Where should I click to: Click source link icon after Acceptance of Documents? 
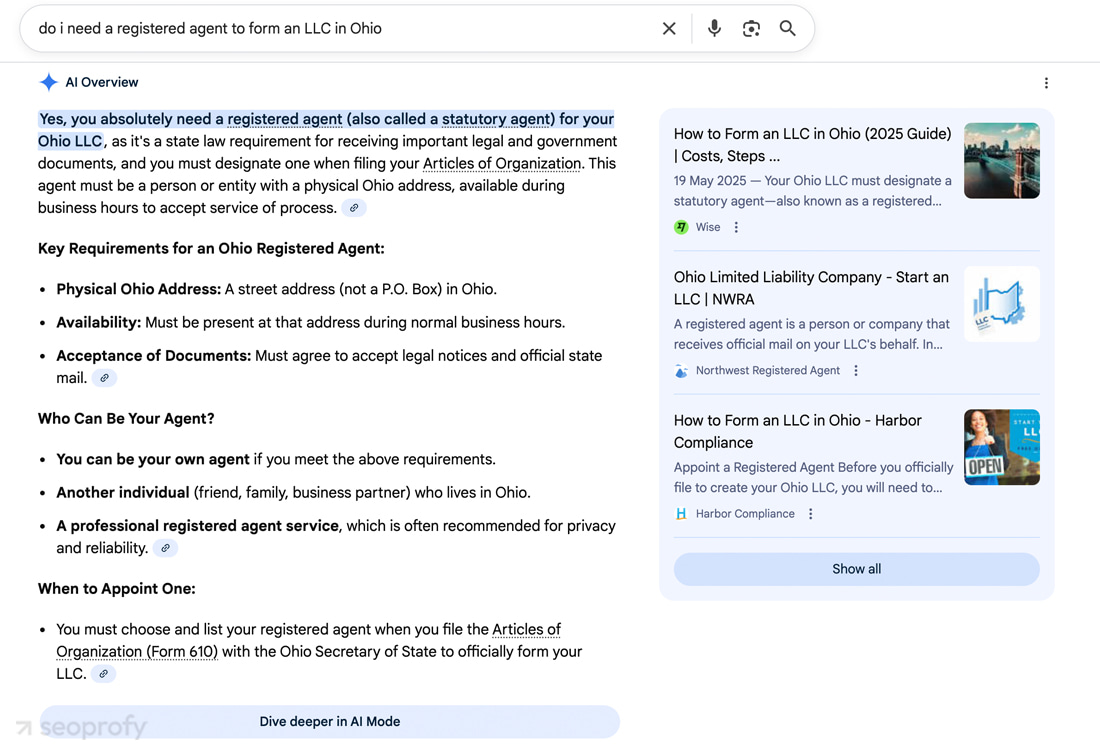tap(104, 378)
